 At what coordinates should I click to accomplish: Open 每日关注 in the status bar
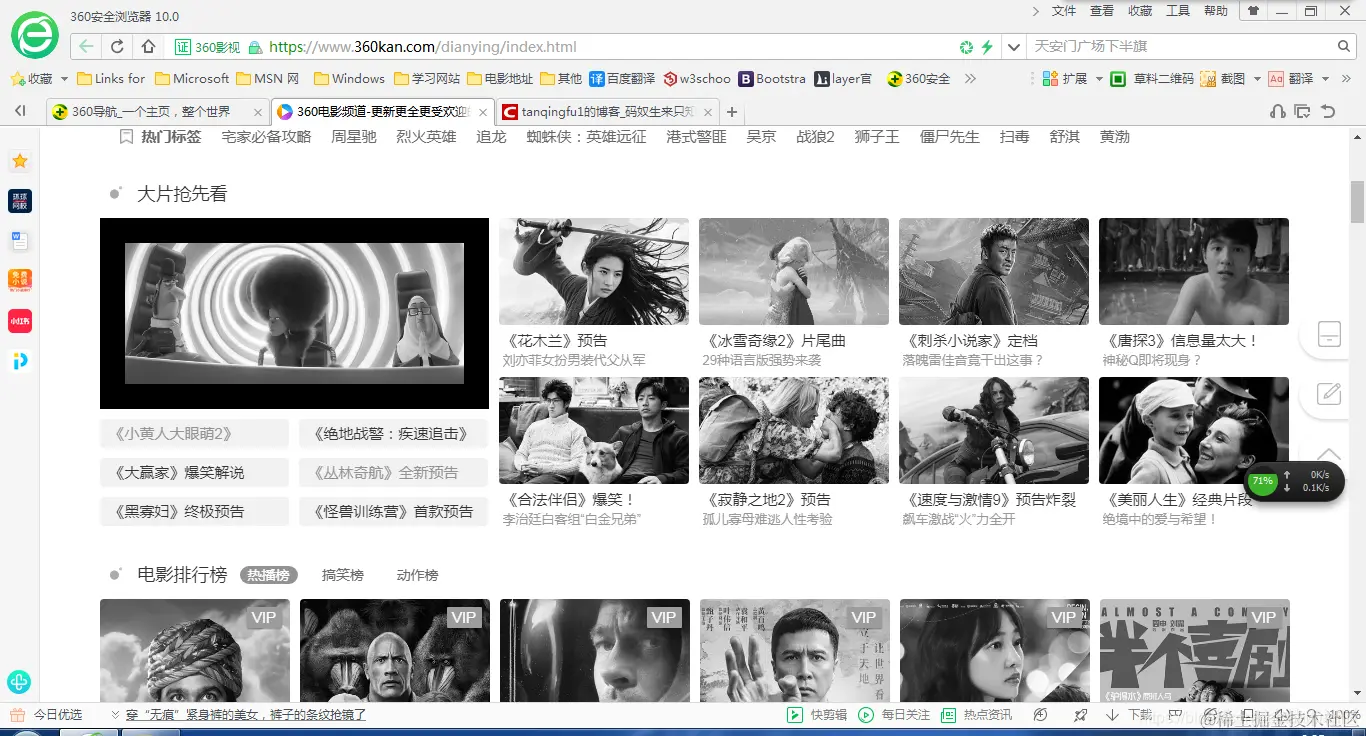[895, 715]
